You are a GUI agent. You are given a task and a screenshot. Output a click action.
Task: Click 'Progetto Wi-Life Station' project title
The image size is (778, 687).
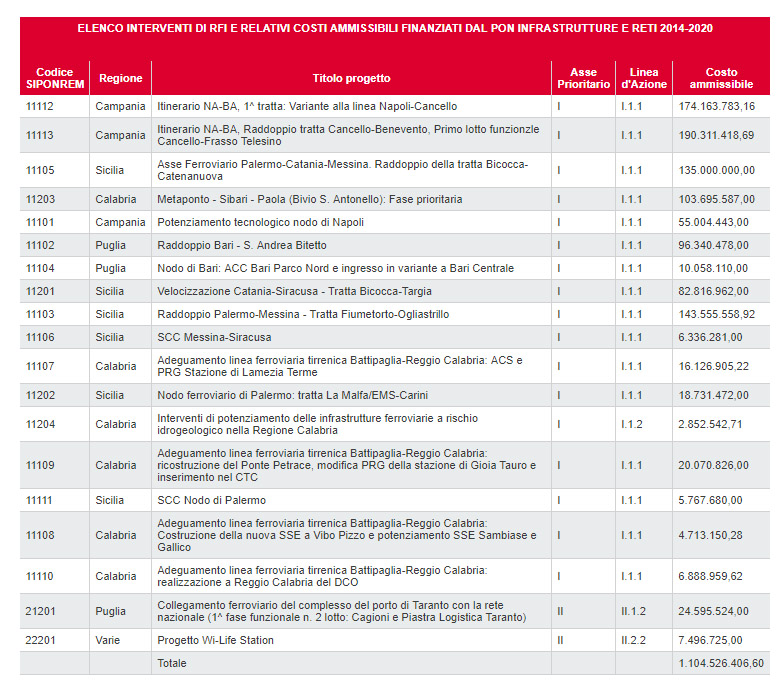[x=215, y=640]
